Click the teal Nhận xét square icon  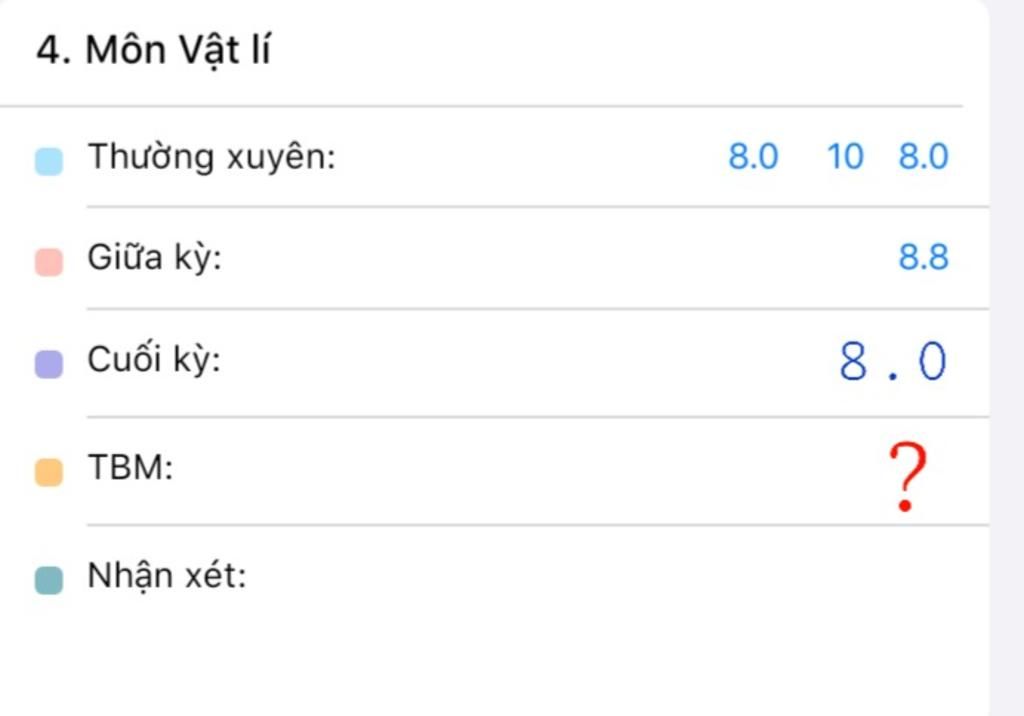tap(49, 579)
